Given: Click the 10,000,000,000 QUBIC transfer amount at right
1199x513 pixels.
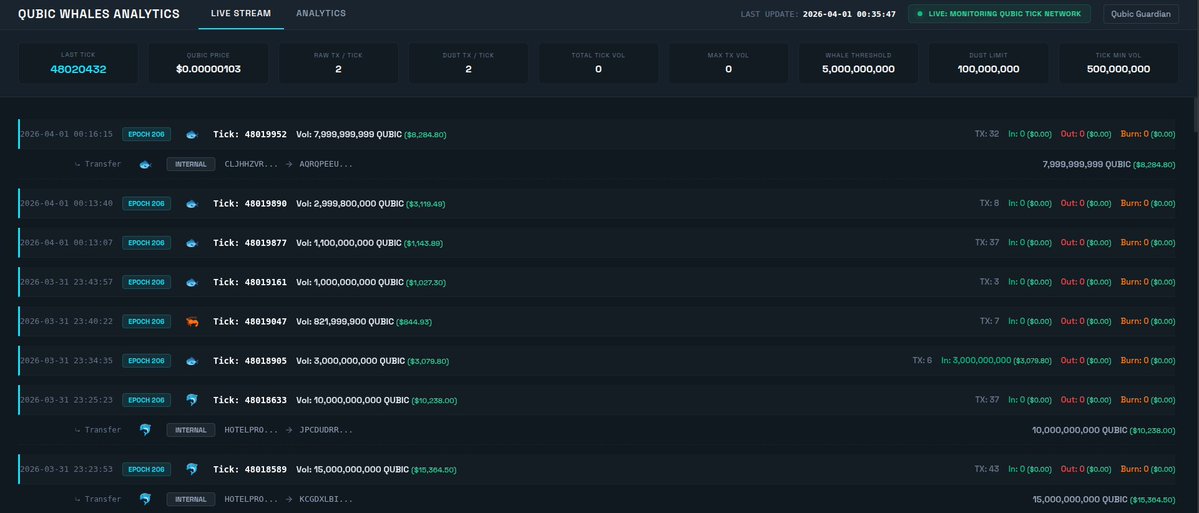Looking at the screenshot, I should (1080, 430).
